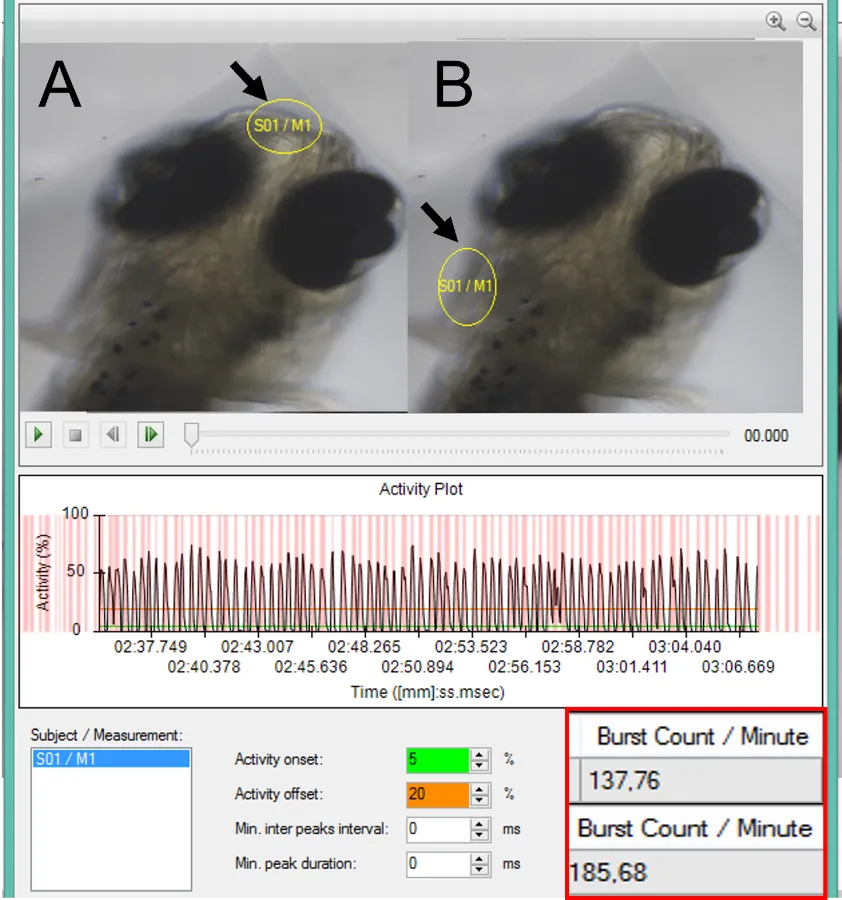The image size is (842, 900).
Task: Step back one frame
Action: pyautogui.click(x=112, y=435)
